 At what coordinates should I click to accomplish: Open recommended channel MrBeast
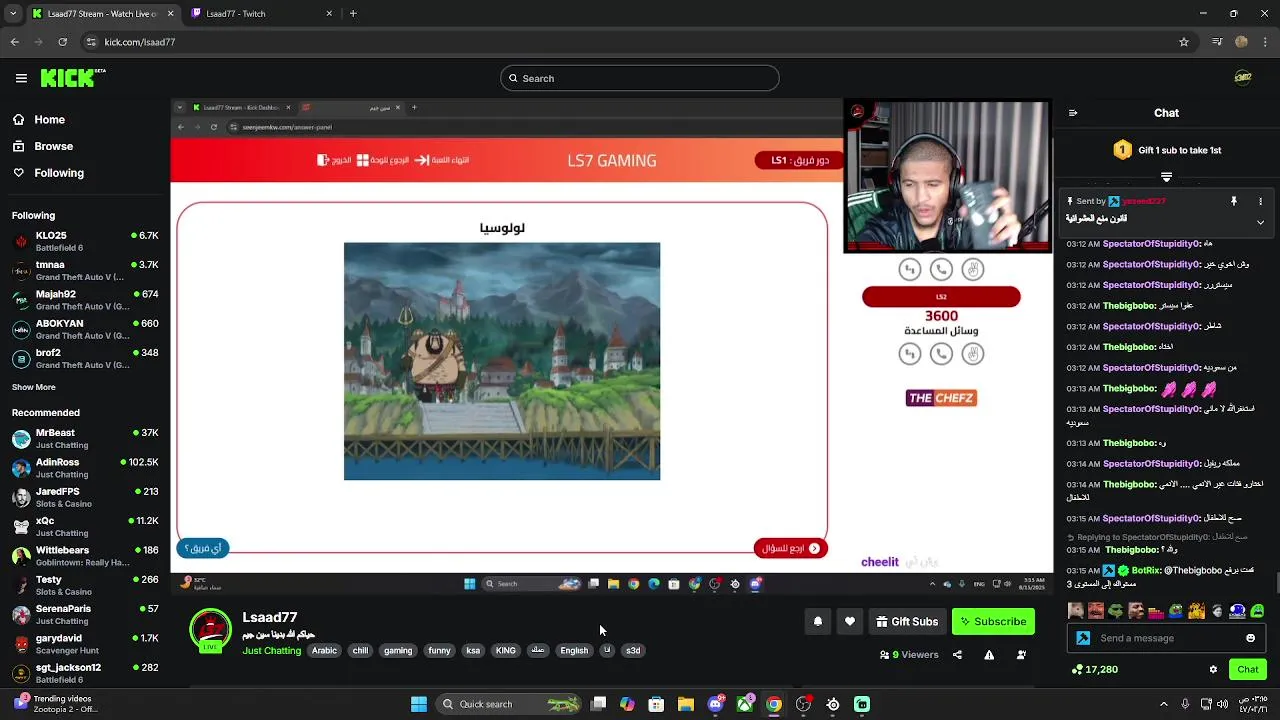point(85,438)
